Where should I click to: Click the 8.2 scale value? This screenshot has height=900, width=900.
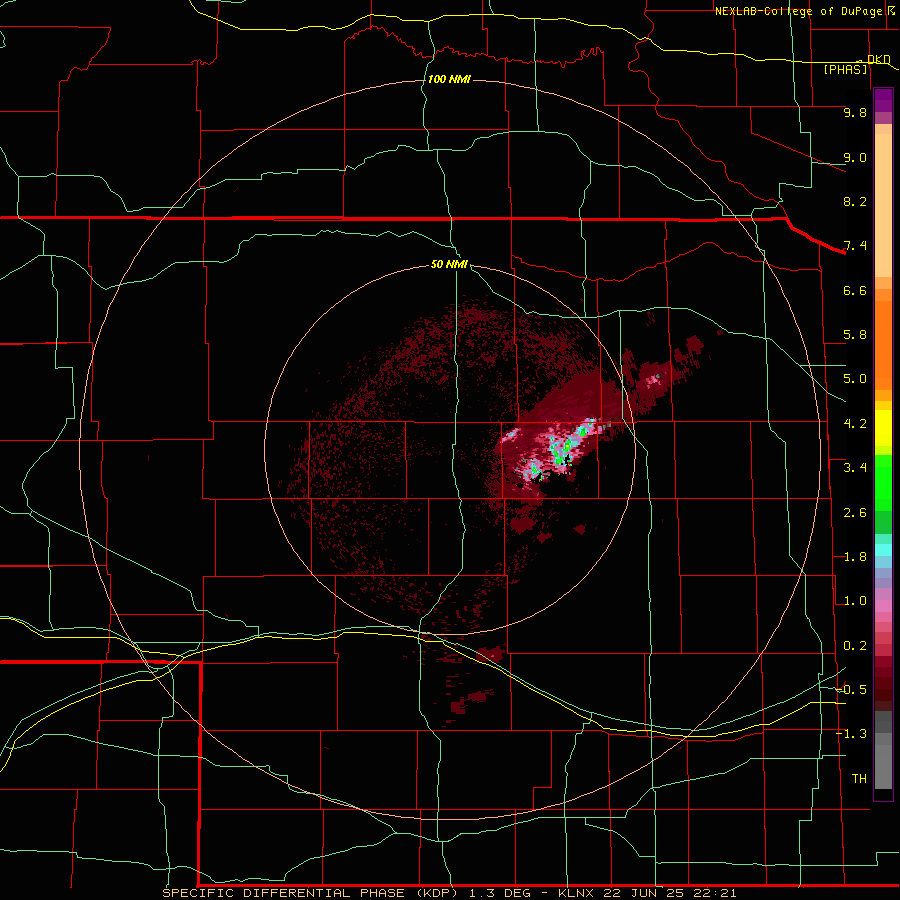855,201
